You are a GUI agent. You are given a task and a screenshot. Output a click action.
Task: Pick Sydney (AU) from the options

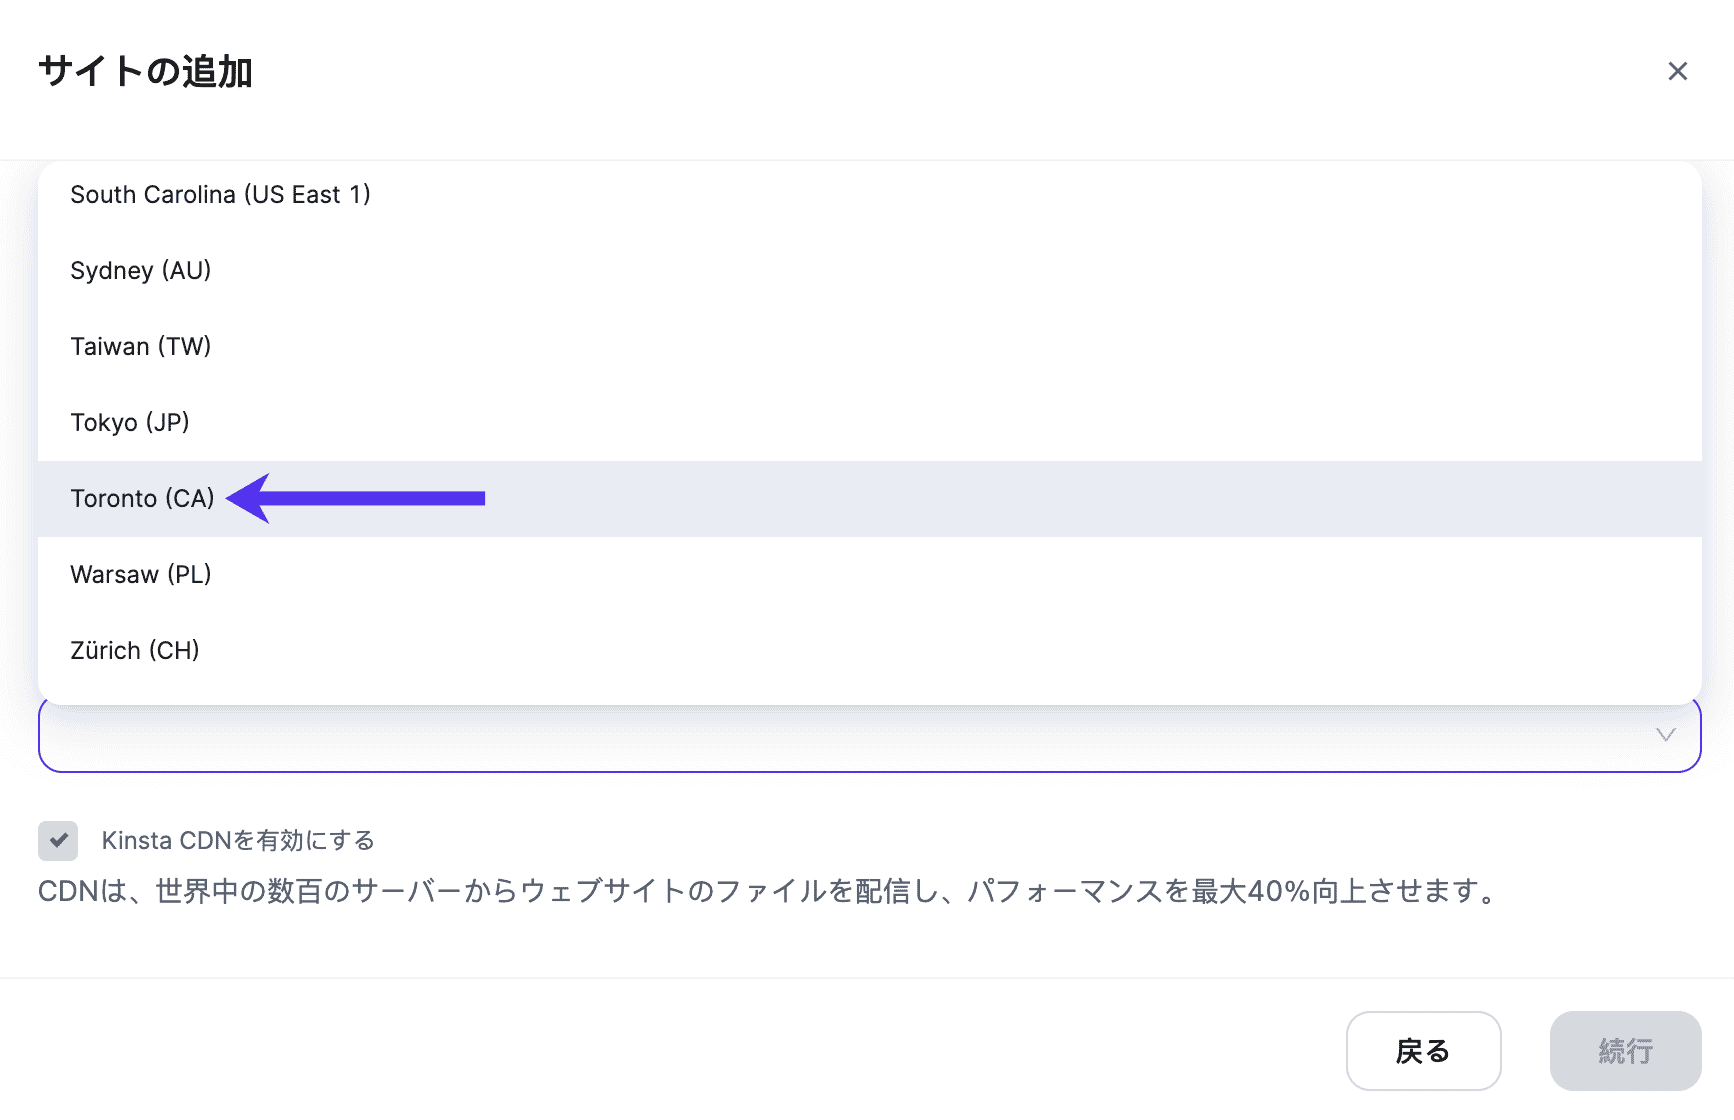tap(140, 270)
